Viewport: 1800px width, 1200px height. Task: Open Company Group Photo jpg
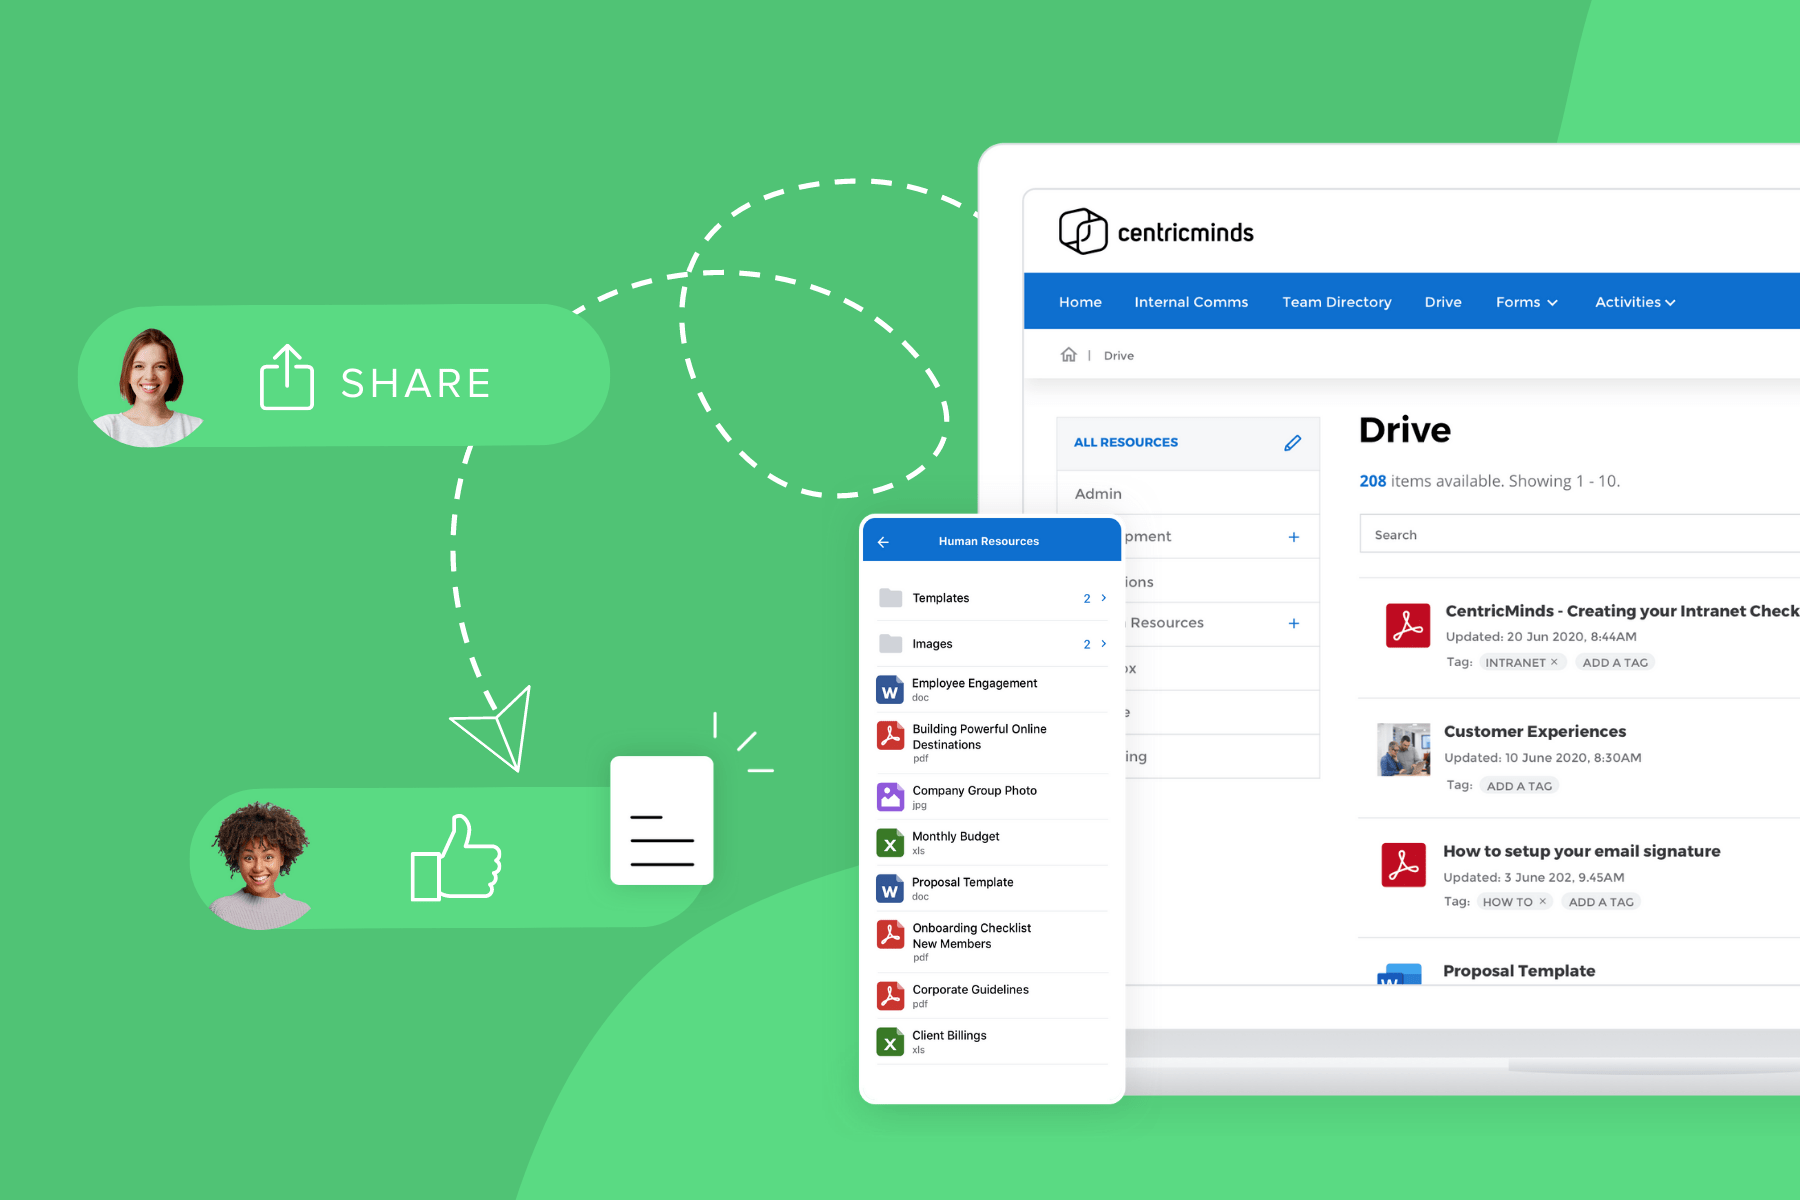992,797
